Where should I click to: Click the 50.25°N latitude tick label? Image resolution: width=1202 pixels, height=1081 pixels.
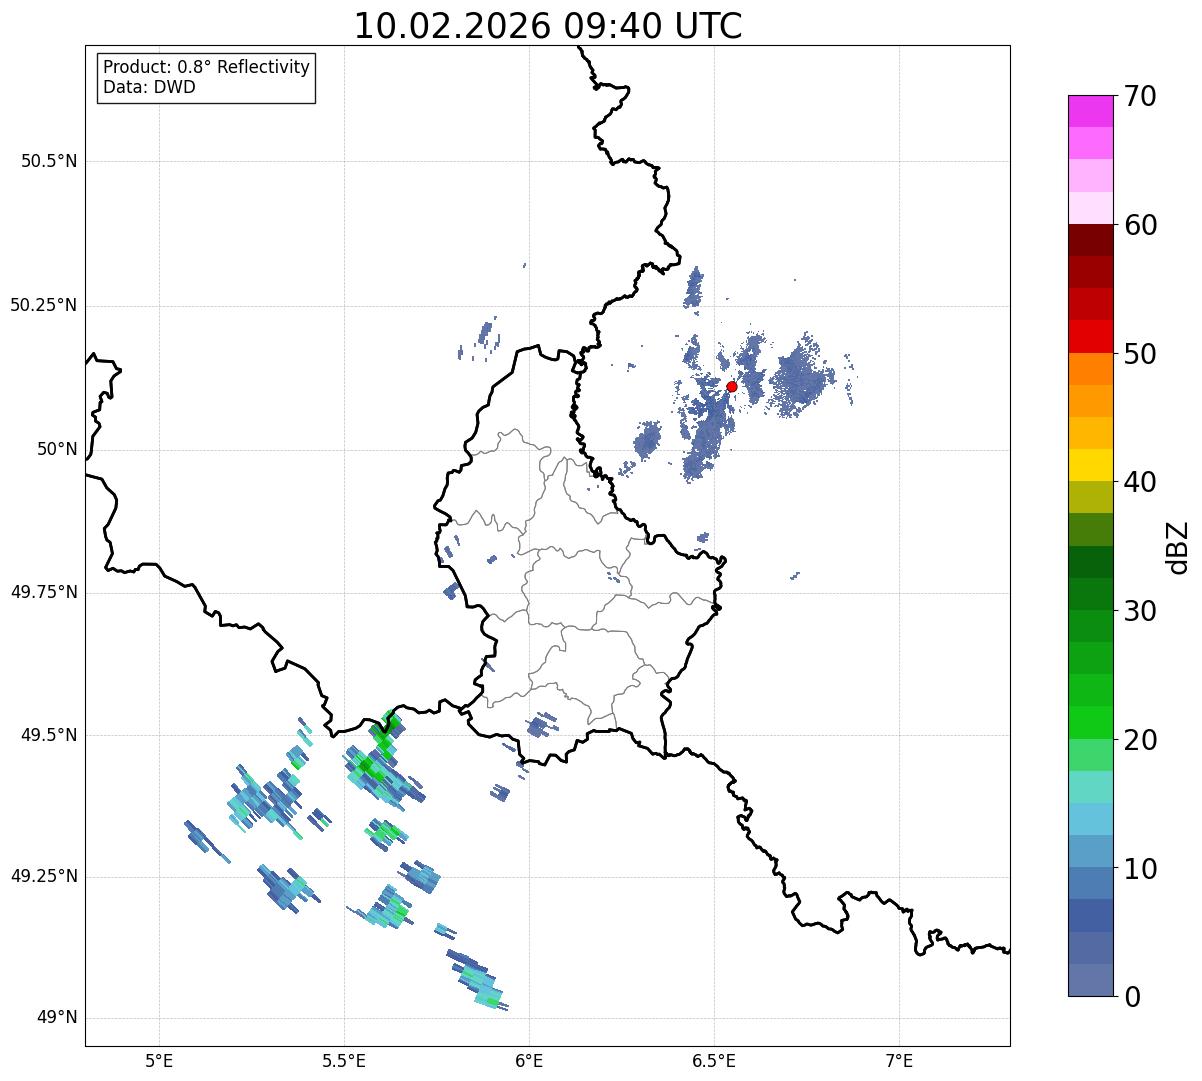pyautogui.click(x=44, y=305)
